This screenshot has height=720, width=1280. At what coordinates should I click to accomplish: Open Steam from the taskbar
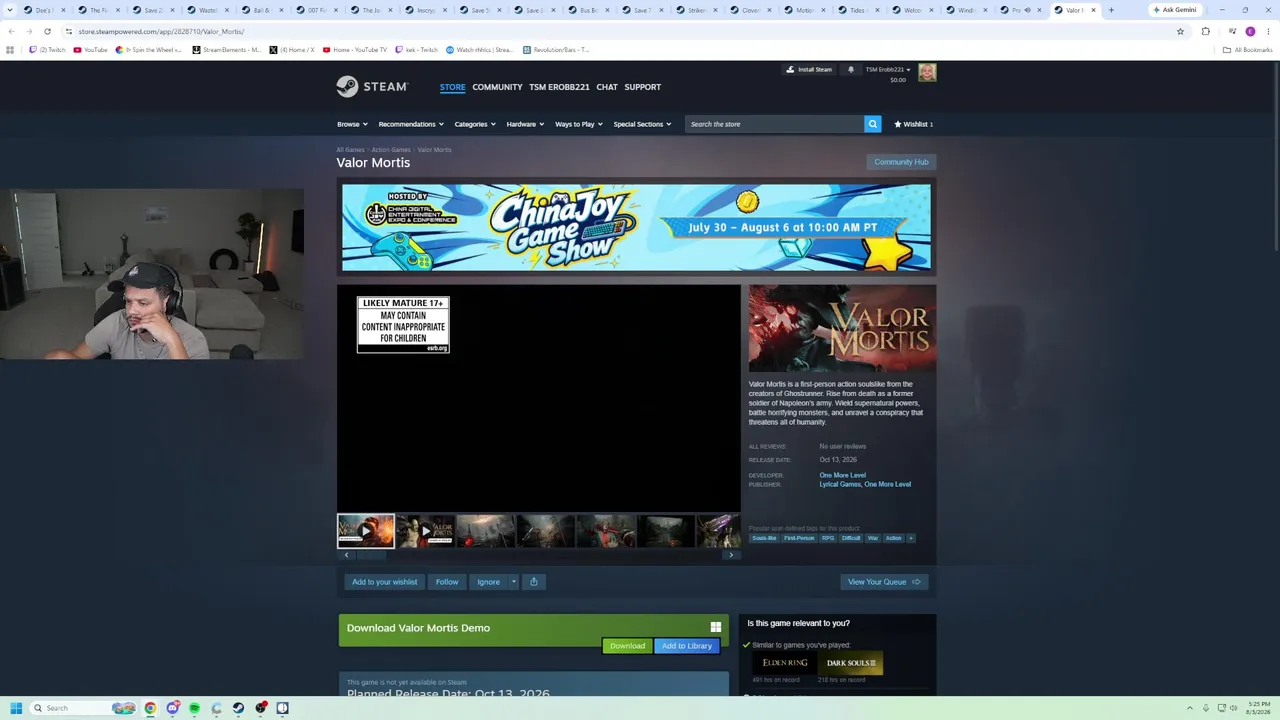point(238,708)
